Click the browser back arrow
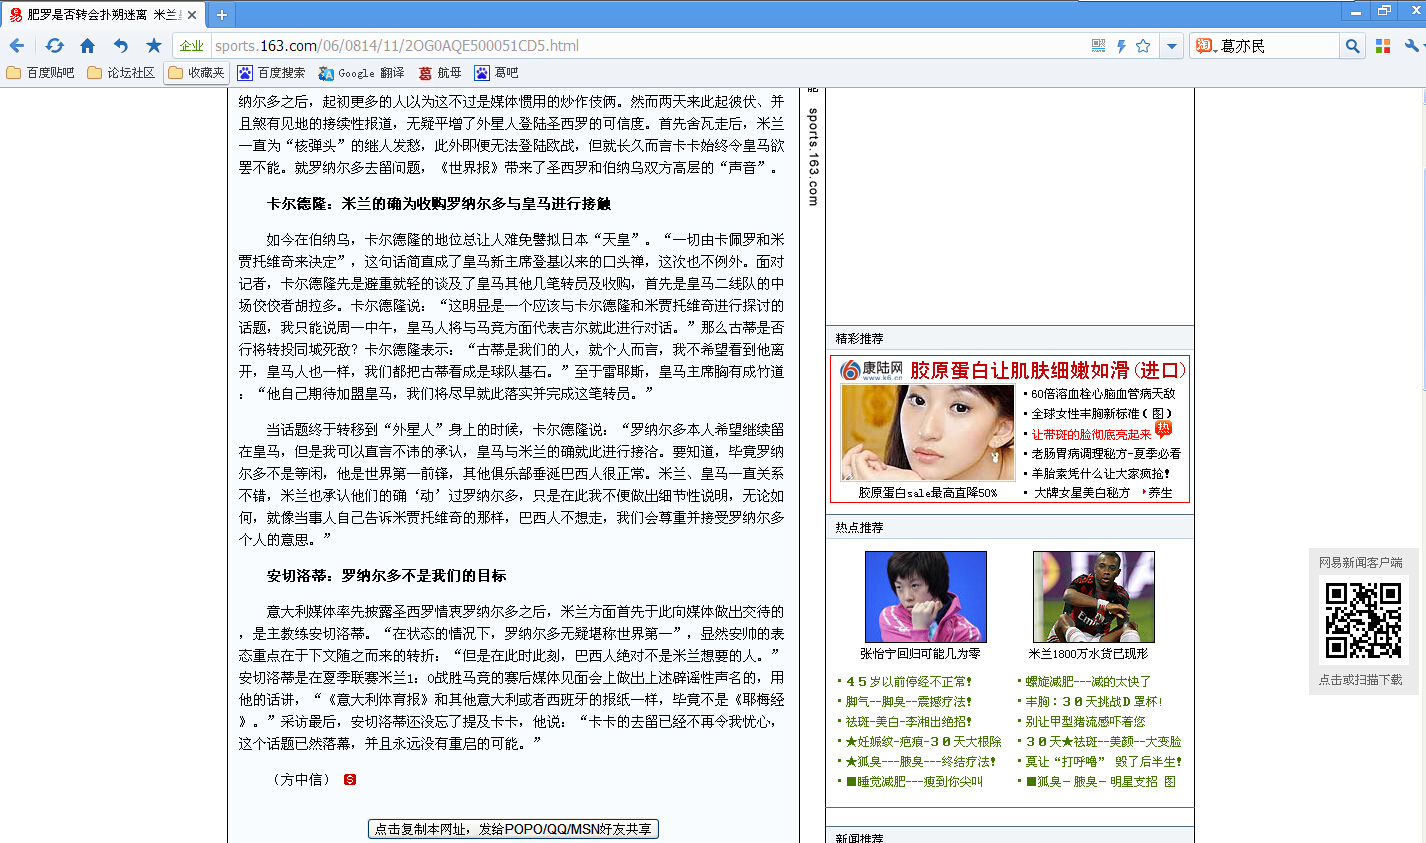This screenshot has width=1426, height=843. [17, 46]
